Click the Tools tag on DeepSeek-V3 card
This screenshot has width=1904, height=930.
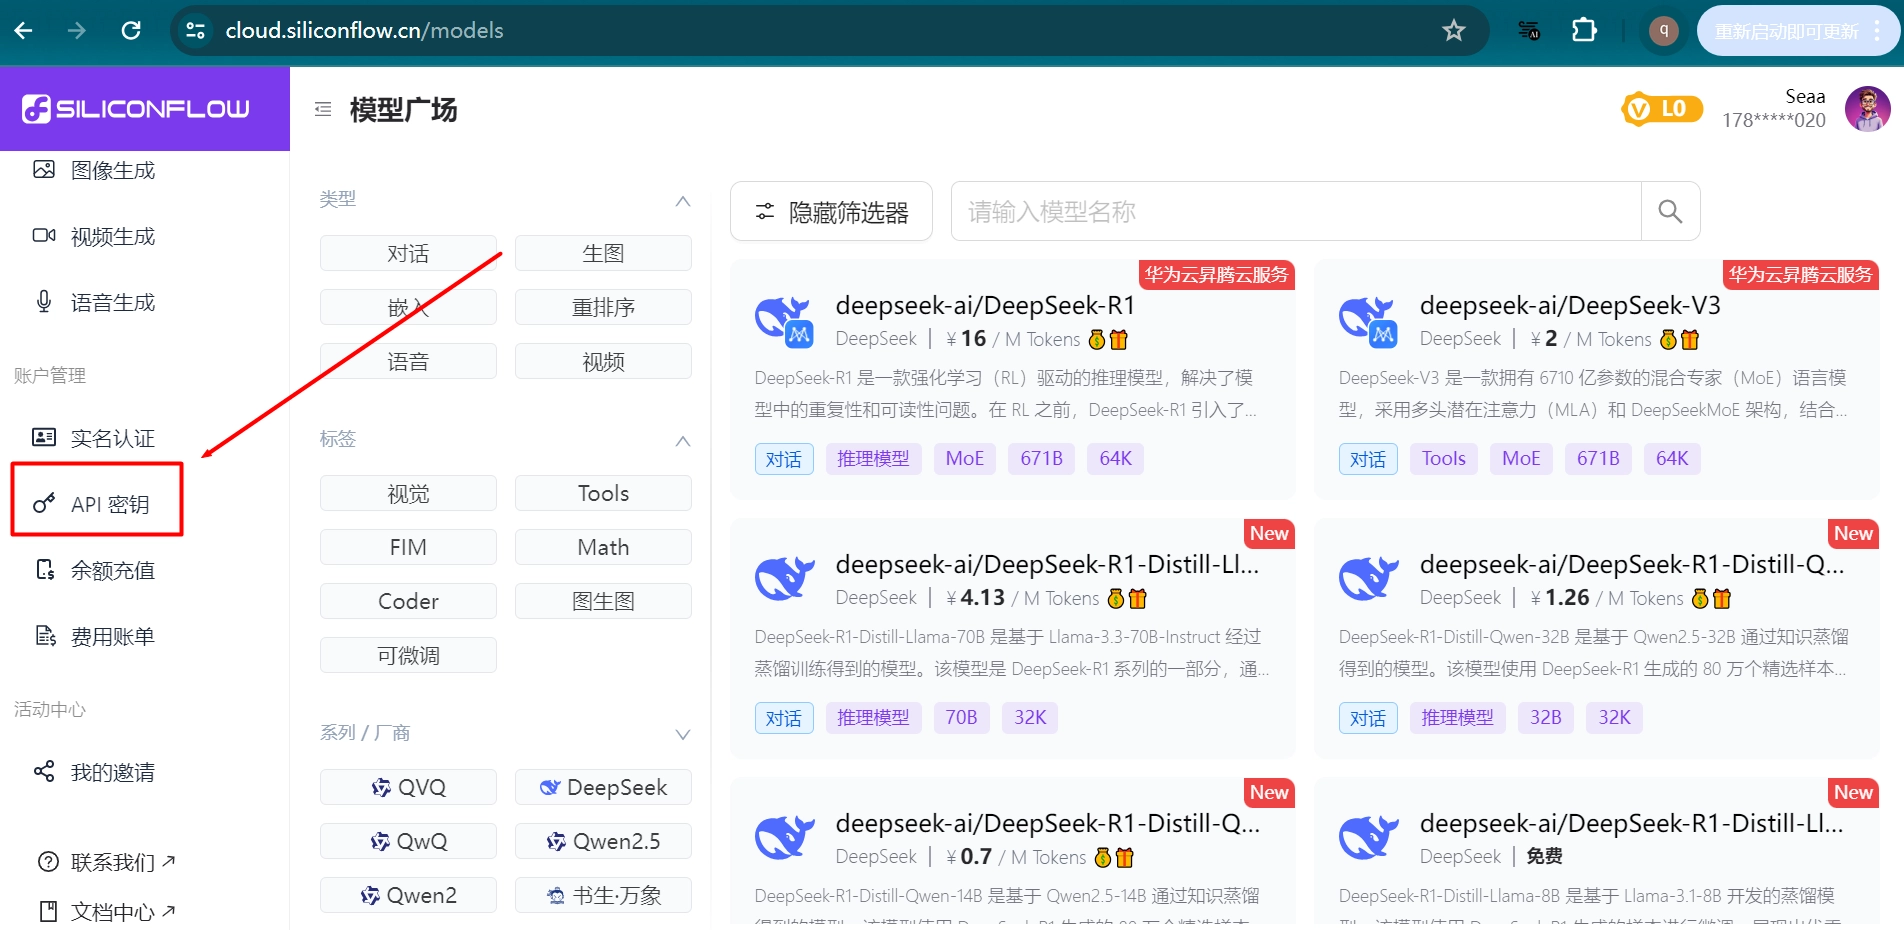(1444, 458)
